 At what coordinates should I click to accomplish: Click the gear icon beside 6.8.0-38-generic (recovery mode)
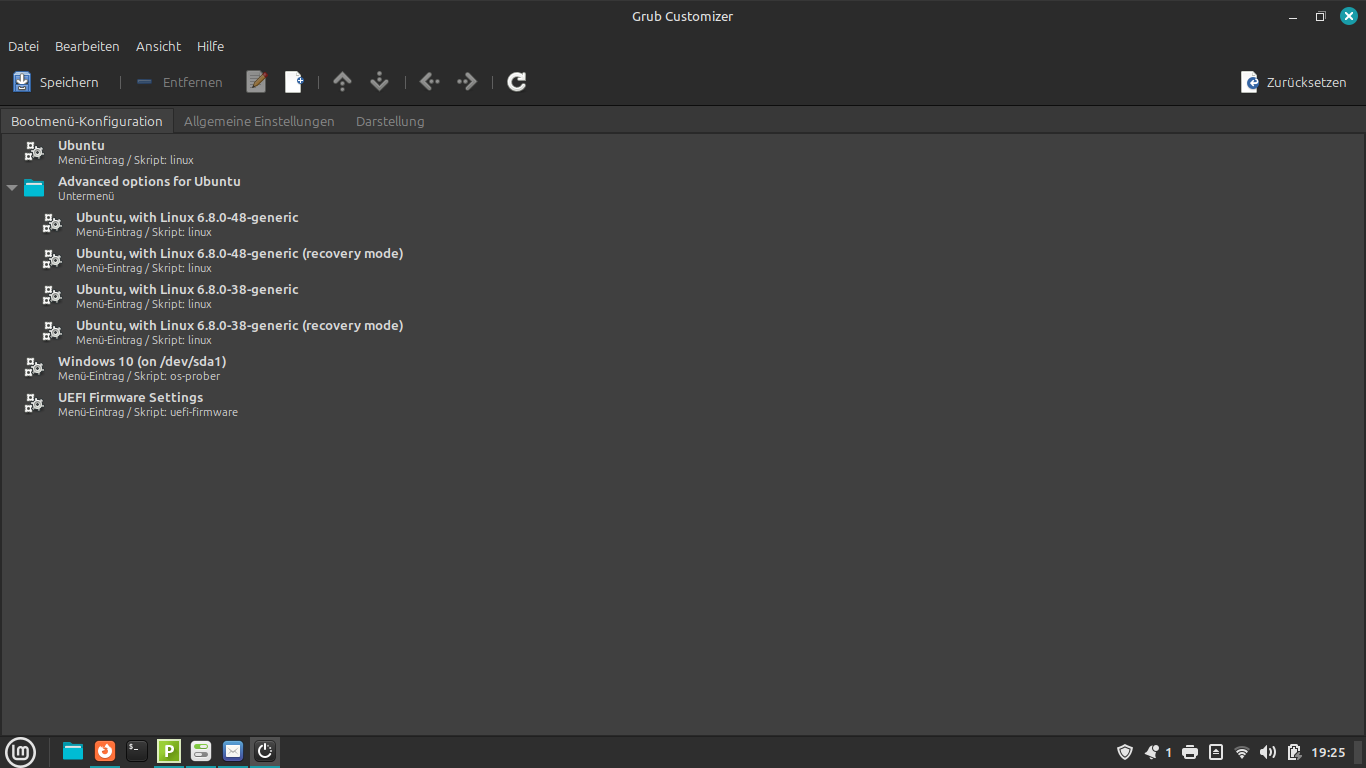(52, 332)
